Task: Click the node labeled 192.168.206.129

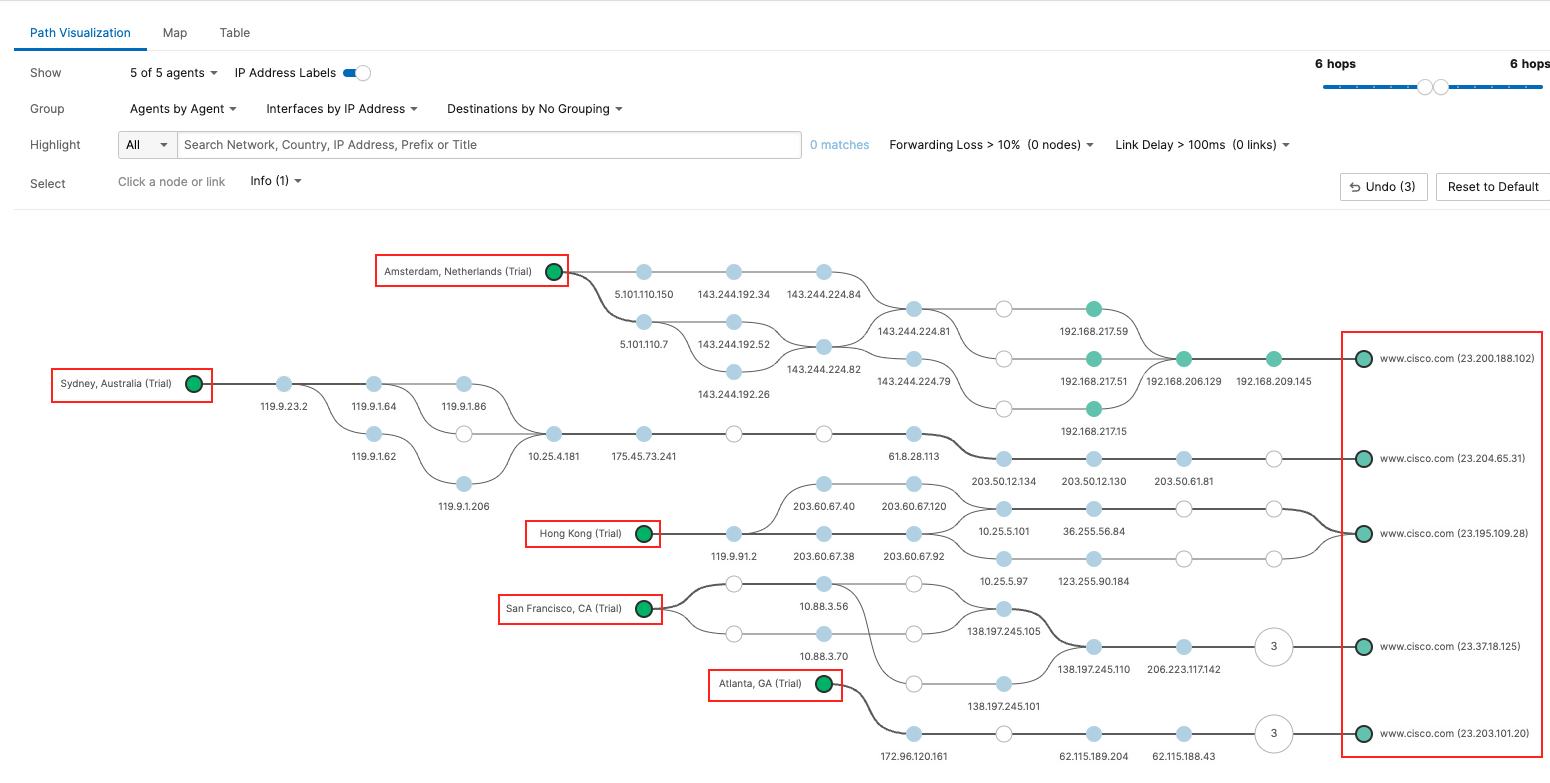Action: pyautogui.click(x=1184, y=359)
